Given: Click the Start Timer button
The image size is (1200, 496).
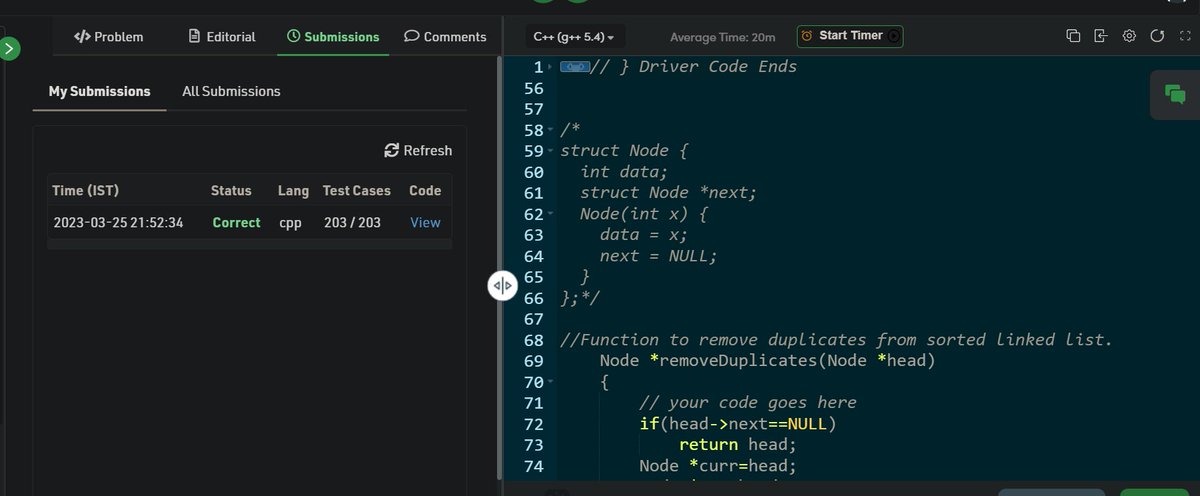Looking at the screenshot, I should click(x=850, y=36).
